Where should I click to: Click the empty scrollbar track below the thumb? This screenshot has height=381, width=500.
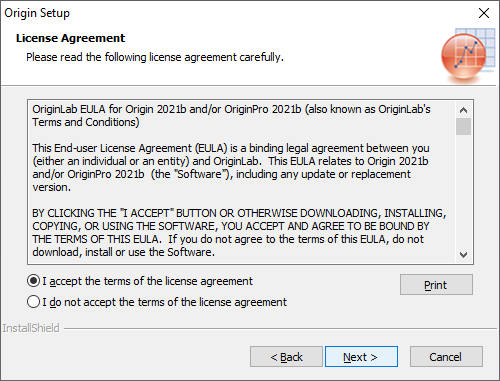point(463,191)
